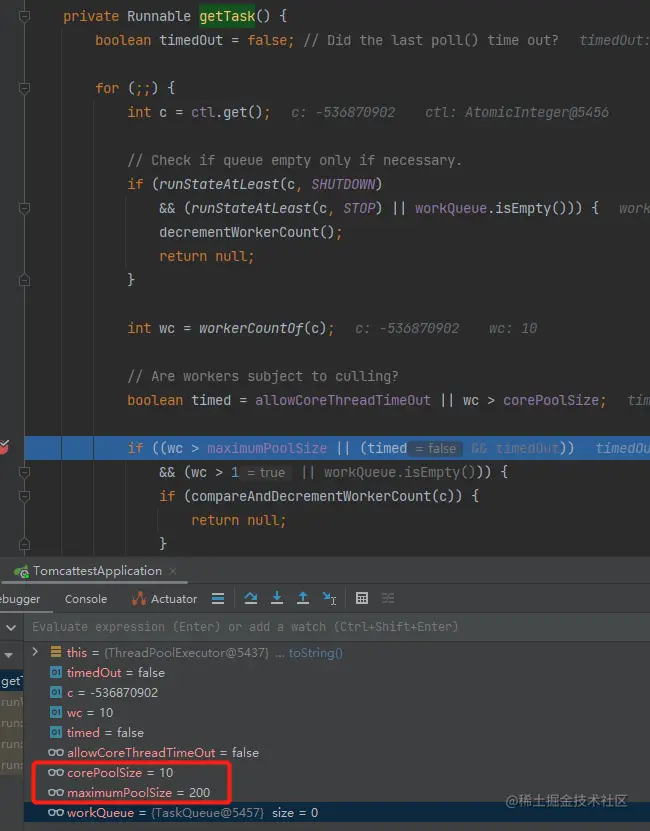Collapse the for loop fold marker

coord(24,88)
